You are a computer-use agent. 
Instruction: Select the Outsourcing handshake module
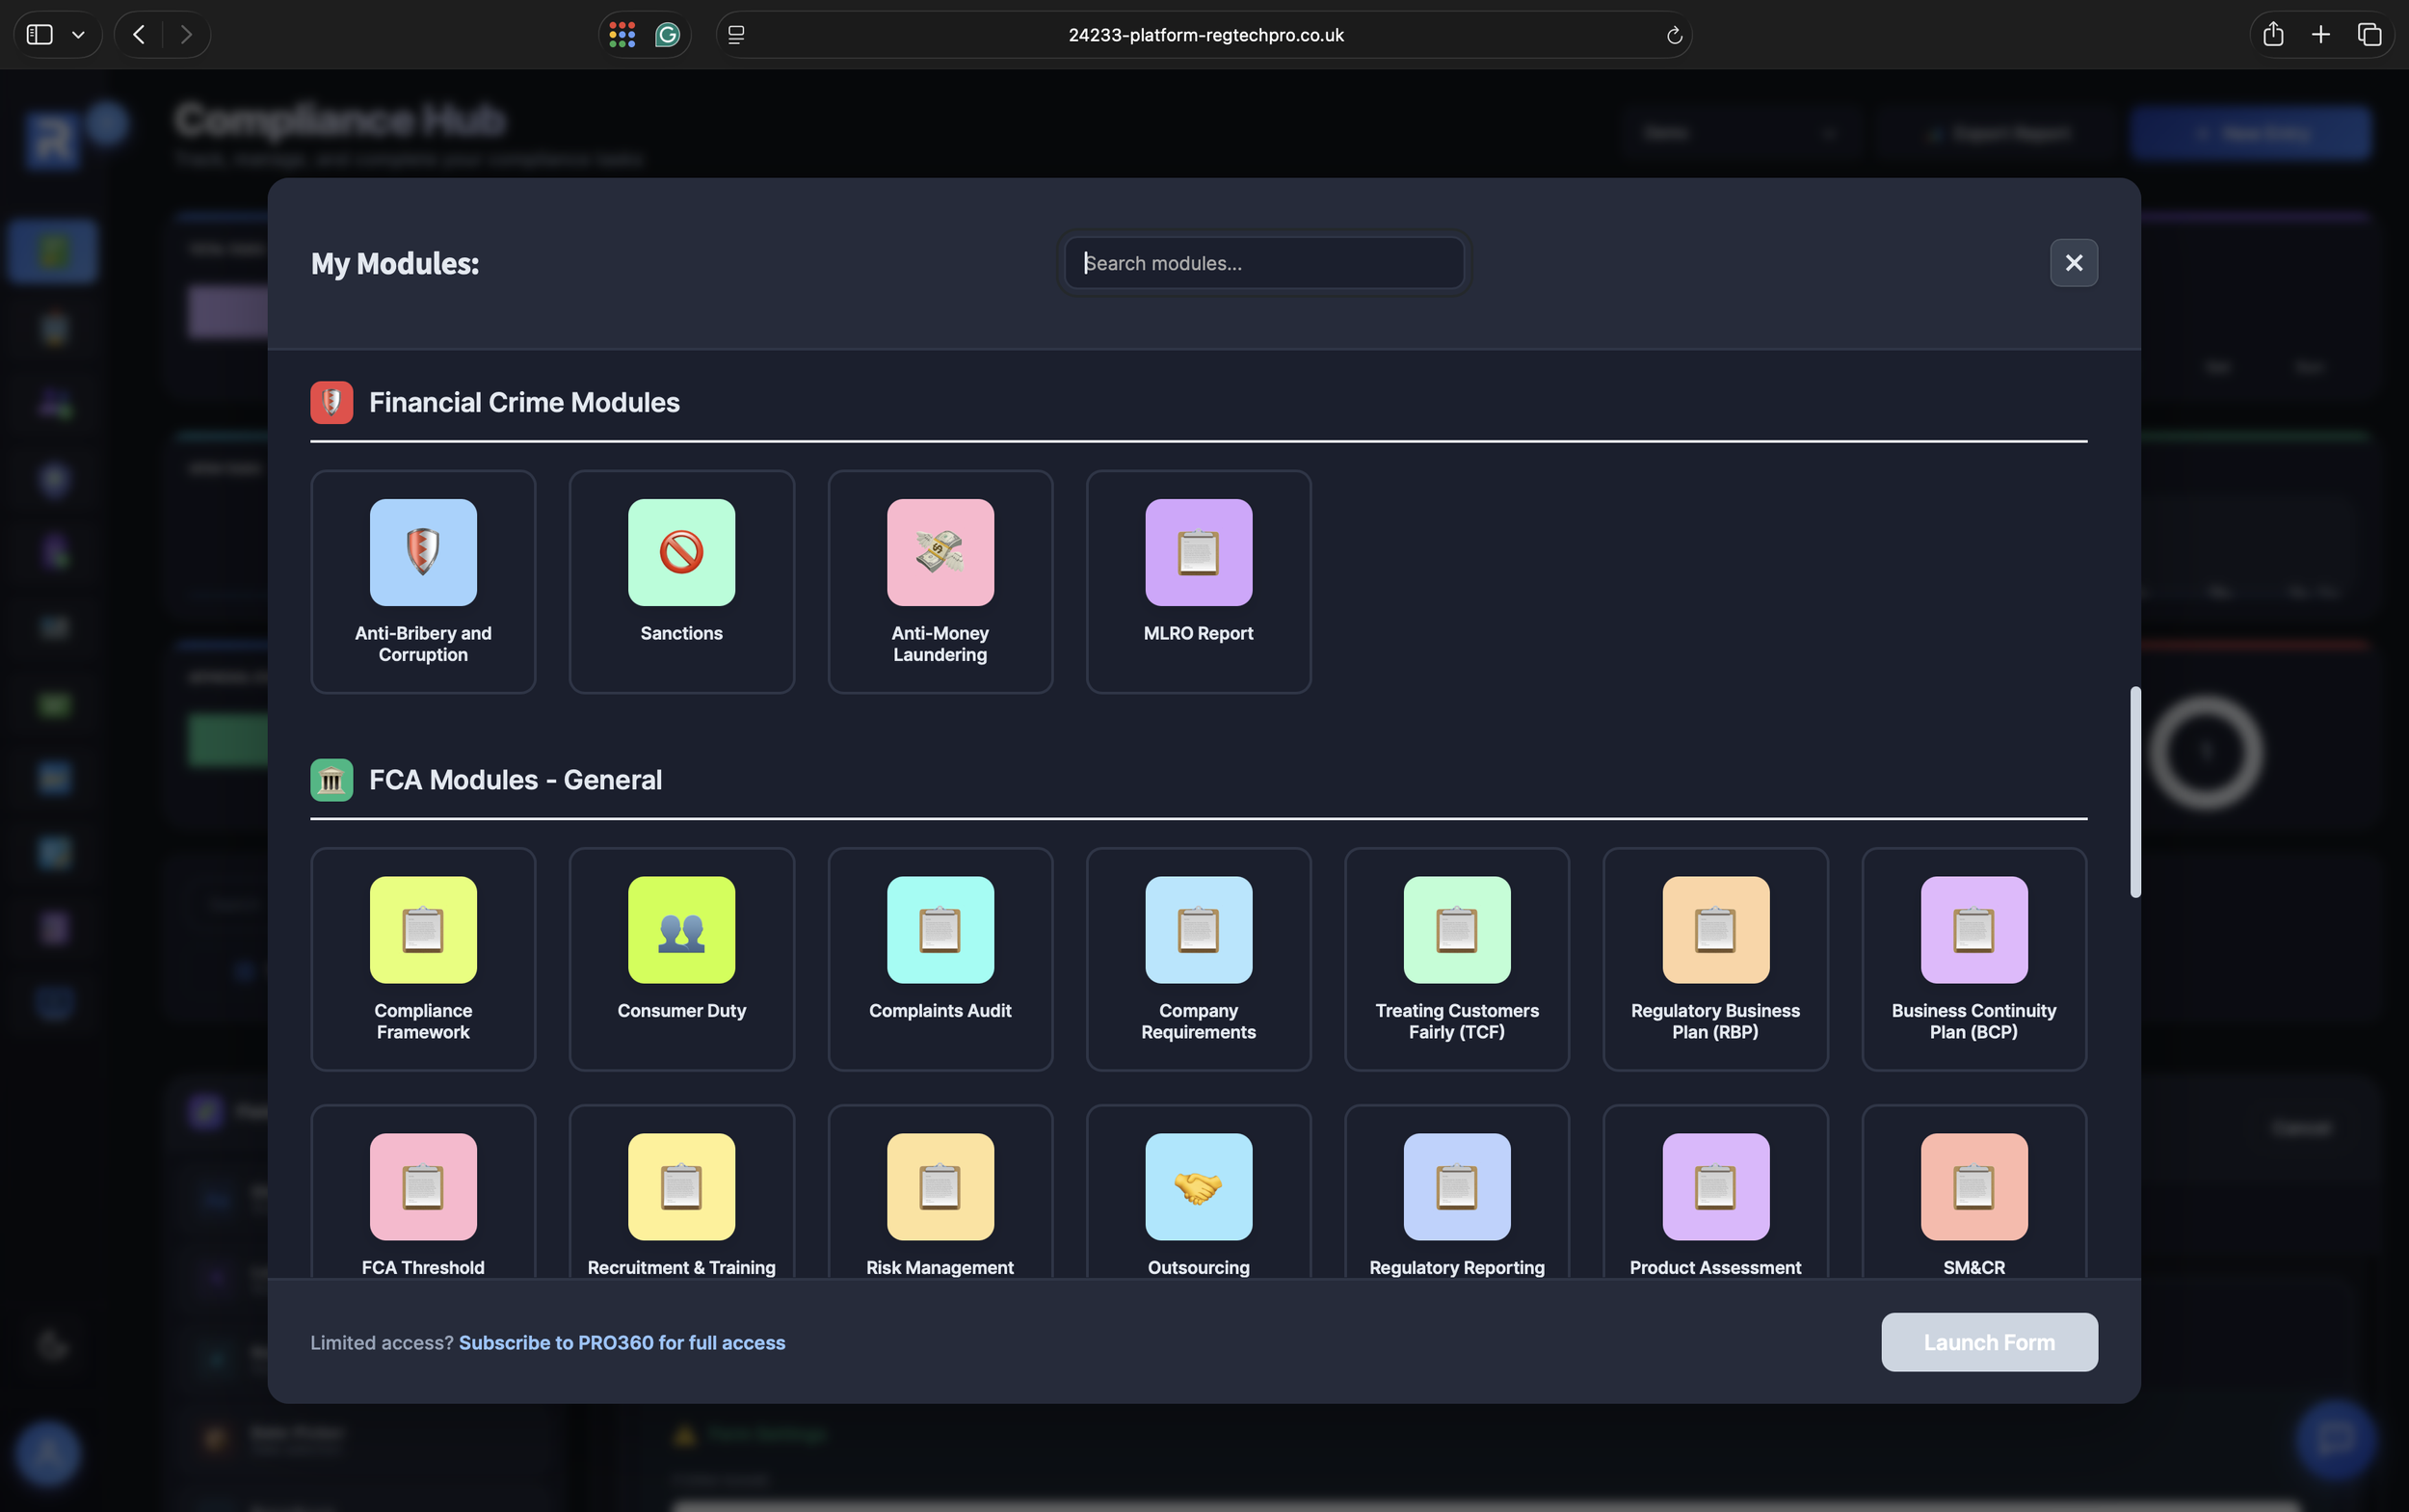(x=1198, y=1187)
